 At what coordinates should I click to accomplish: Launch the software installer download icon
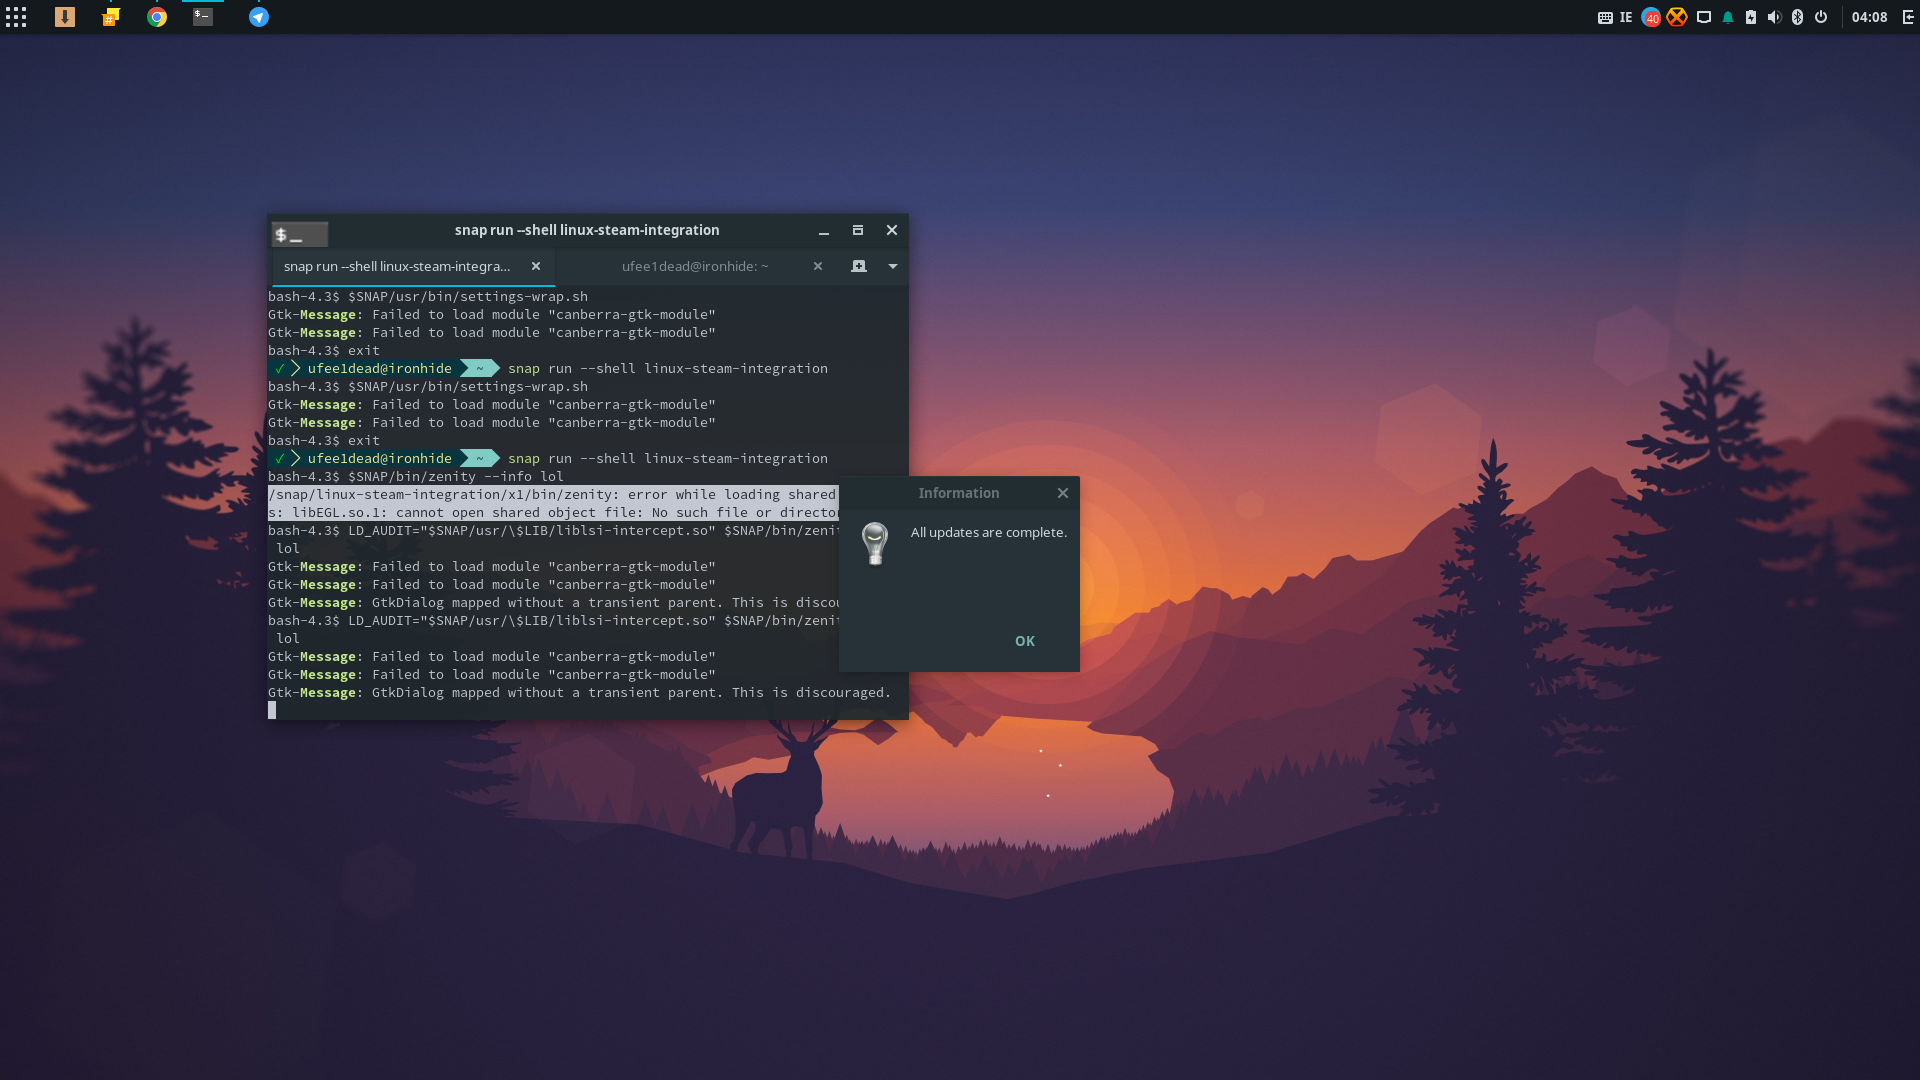click(65, 17)
